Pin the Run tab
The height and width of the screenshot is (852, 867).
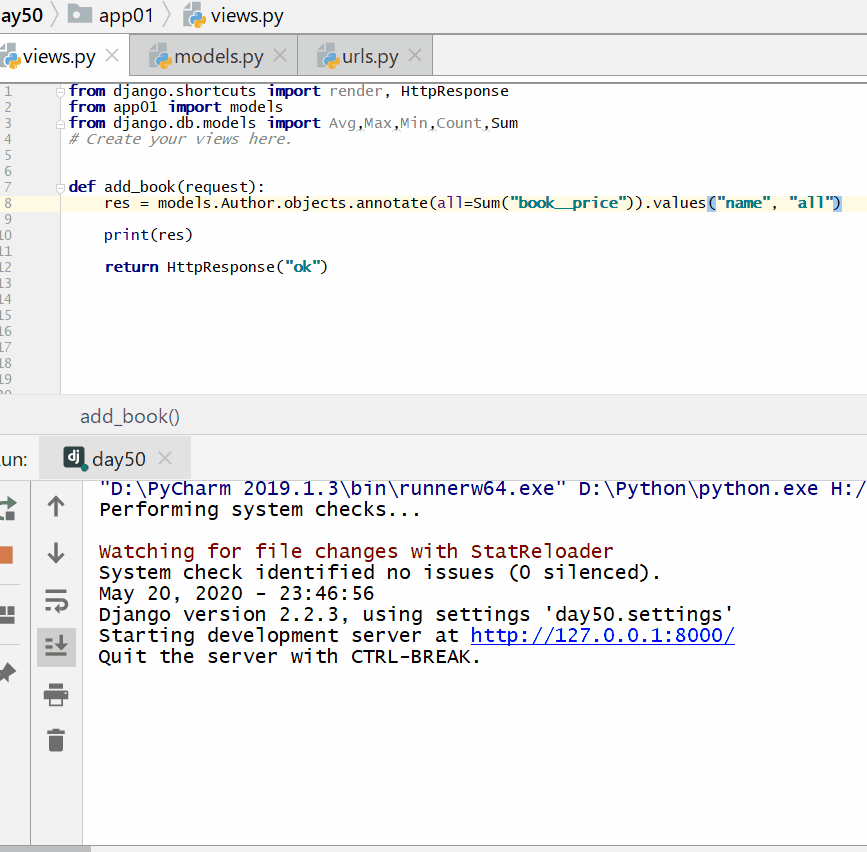tap(6, 672)
